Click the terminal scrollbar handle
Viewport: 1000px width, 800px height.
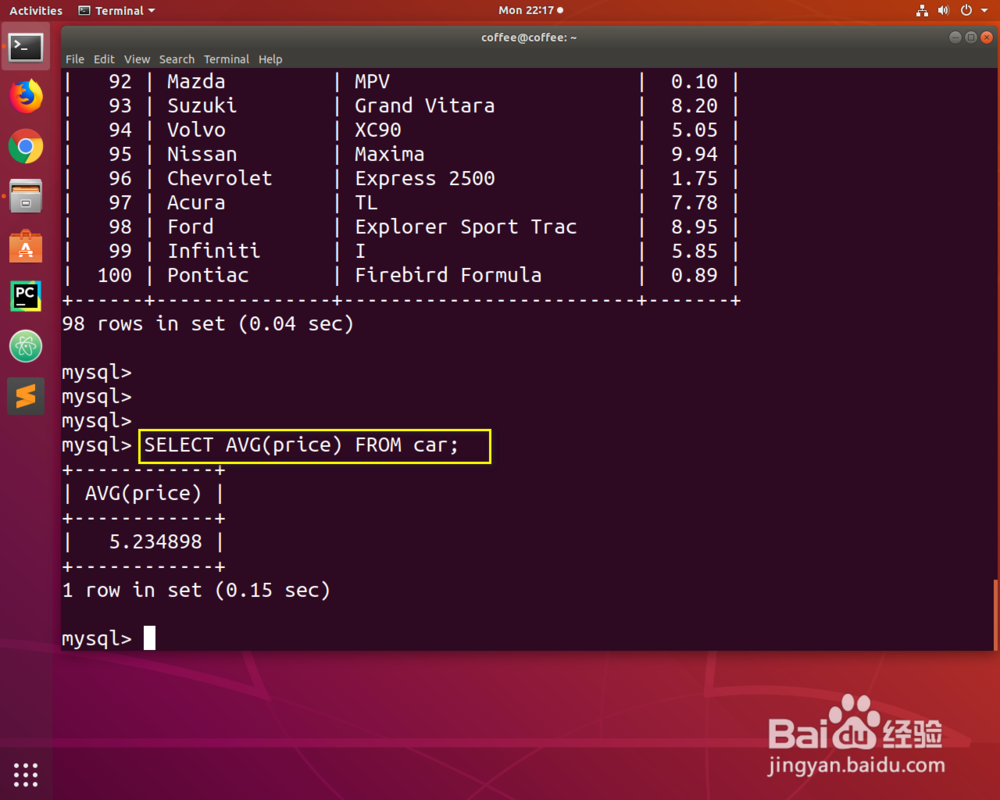[x=995, y=614]
